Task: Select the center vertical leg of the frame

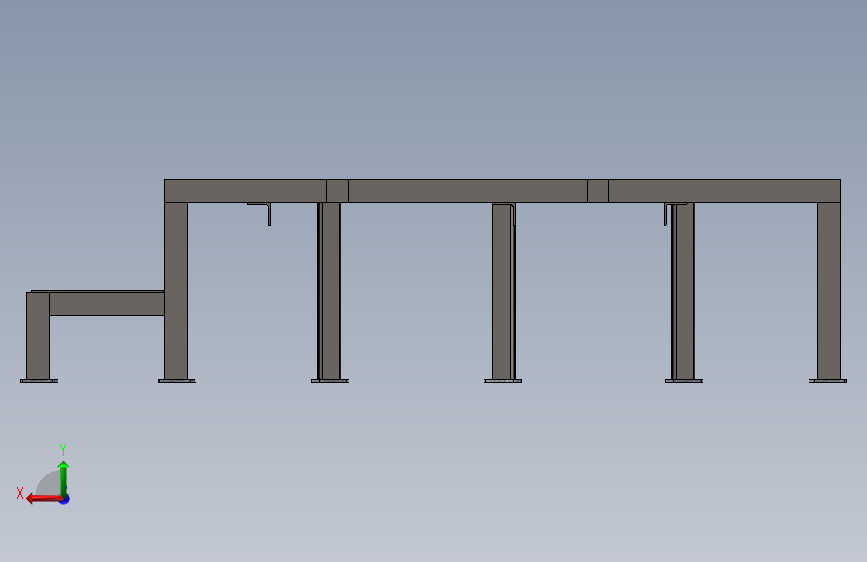Action: coord(502,291)
